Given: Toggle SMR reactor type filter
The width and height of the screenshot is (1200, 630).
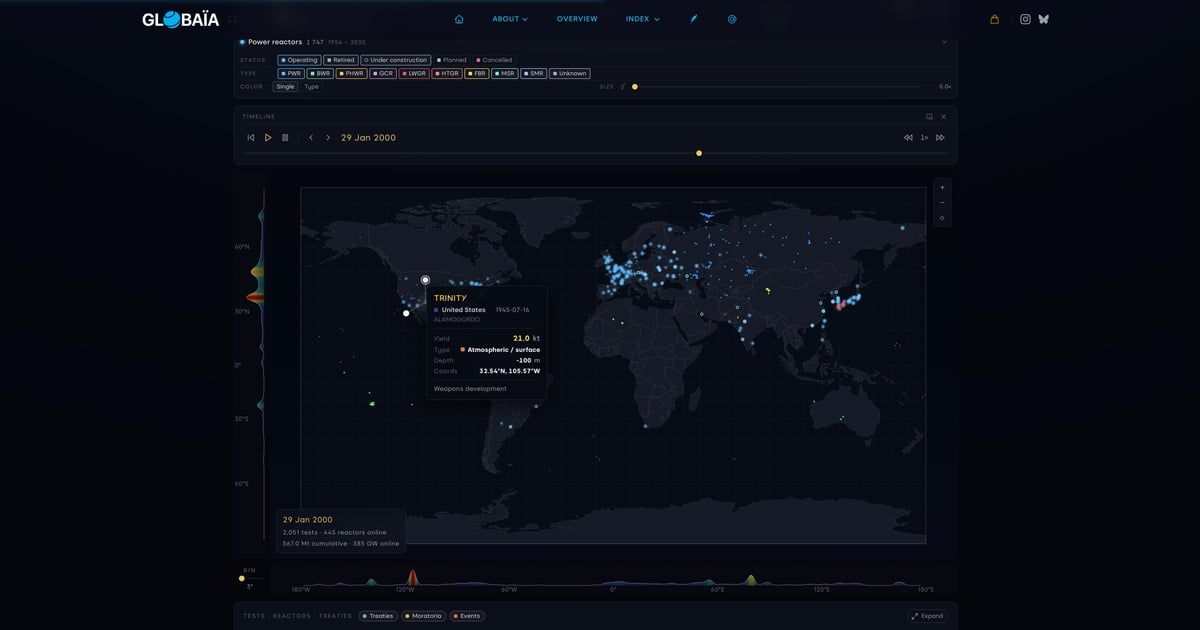Looking at the screenshot, I should pos(534,73).
